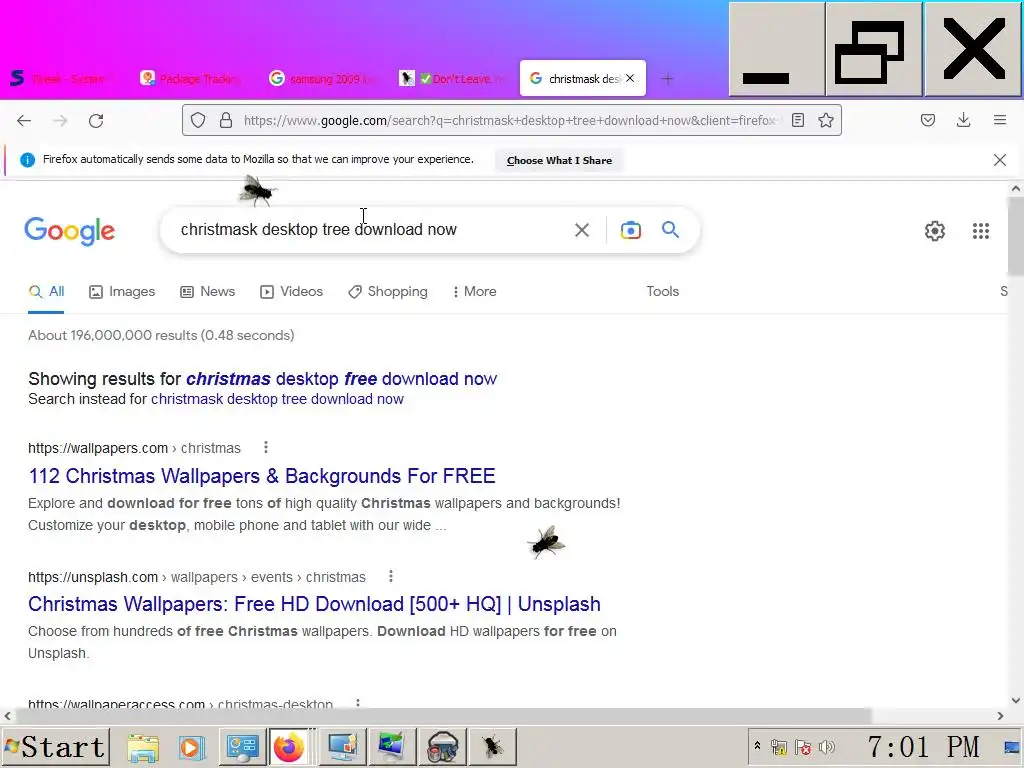Open the Firefox downloads panel
Image resolution: width=1024 pixels, height=768 pixels.
pyautogui.click(x=963, y=120)
